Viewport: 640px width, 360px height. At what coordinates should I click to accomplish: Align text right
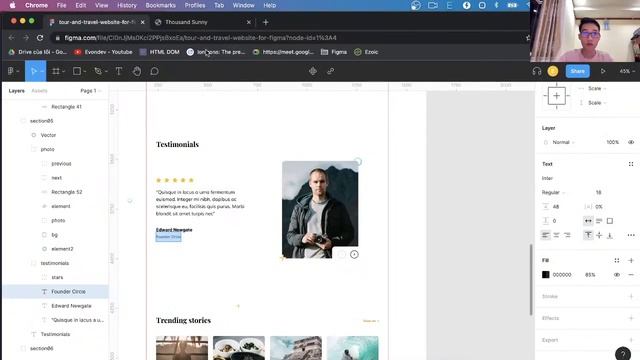pos(567,235)
